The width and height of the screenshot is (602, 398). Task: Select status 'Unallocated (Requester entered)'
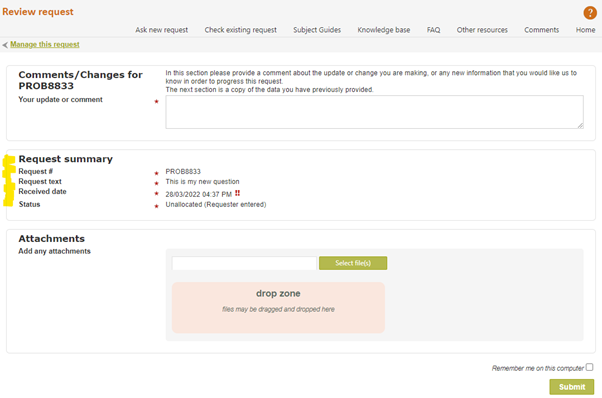point(216,205)
